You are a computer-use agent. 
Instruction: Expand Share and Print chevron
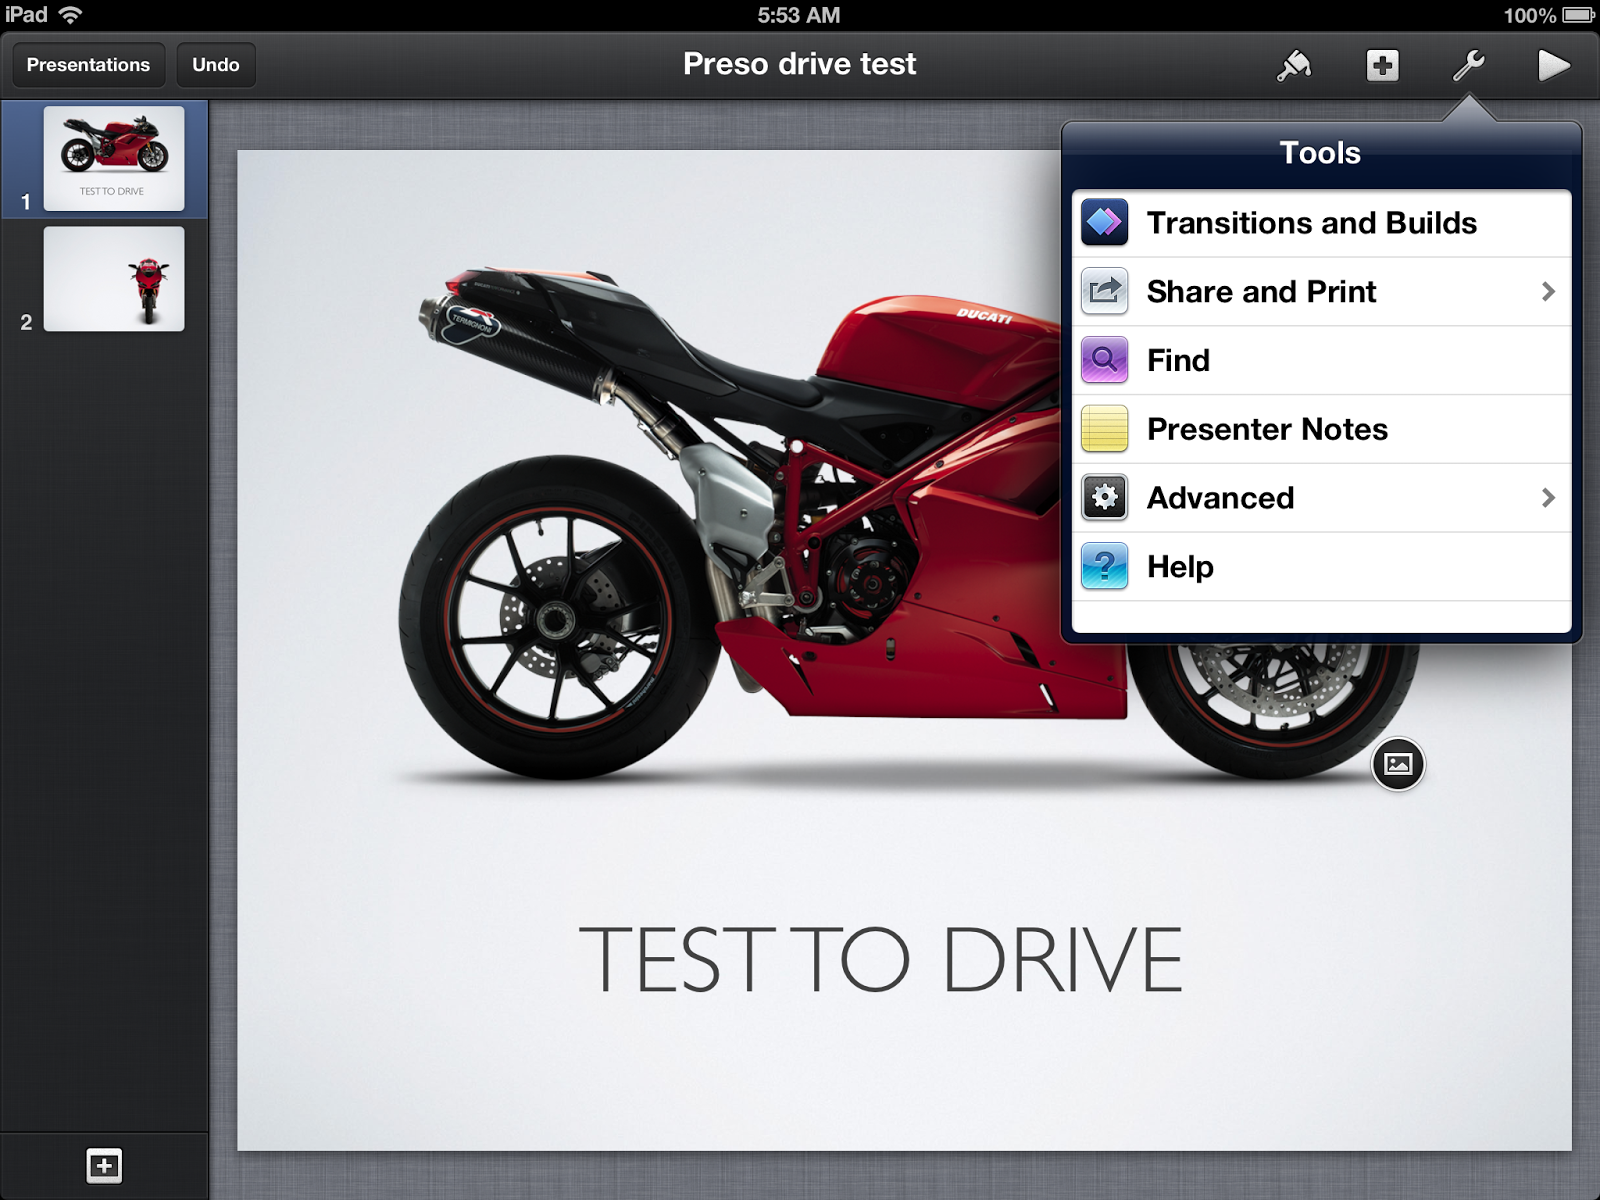(1548, 291)
